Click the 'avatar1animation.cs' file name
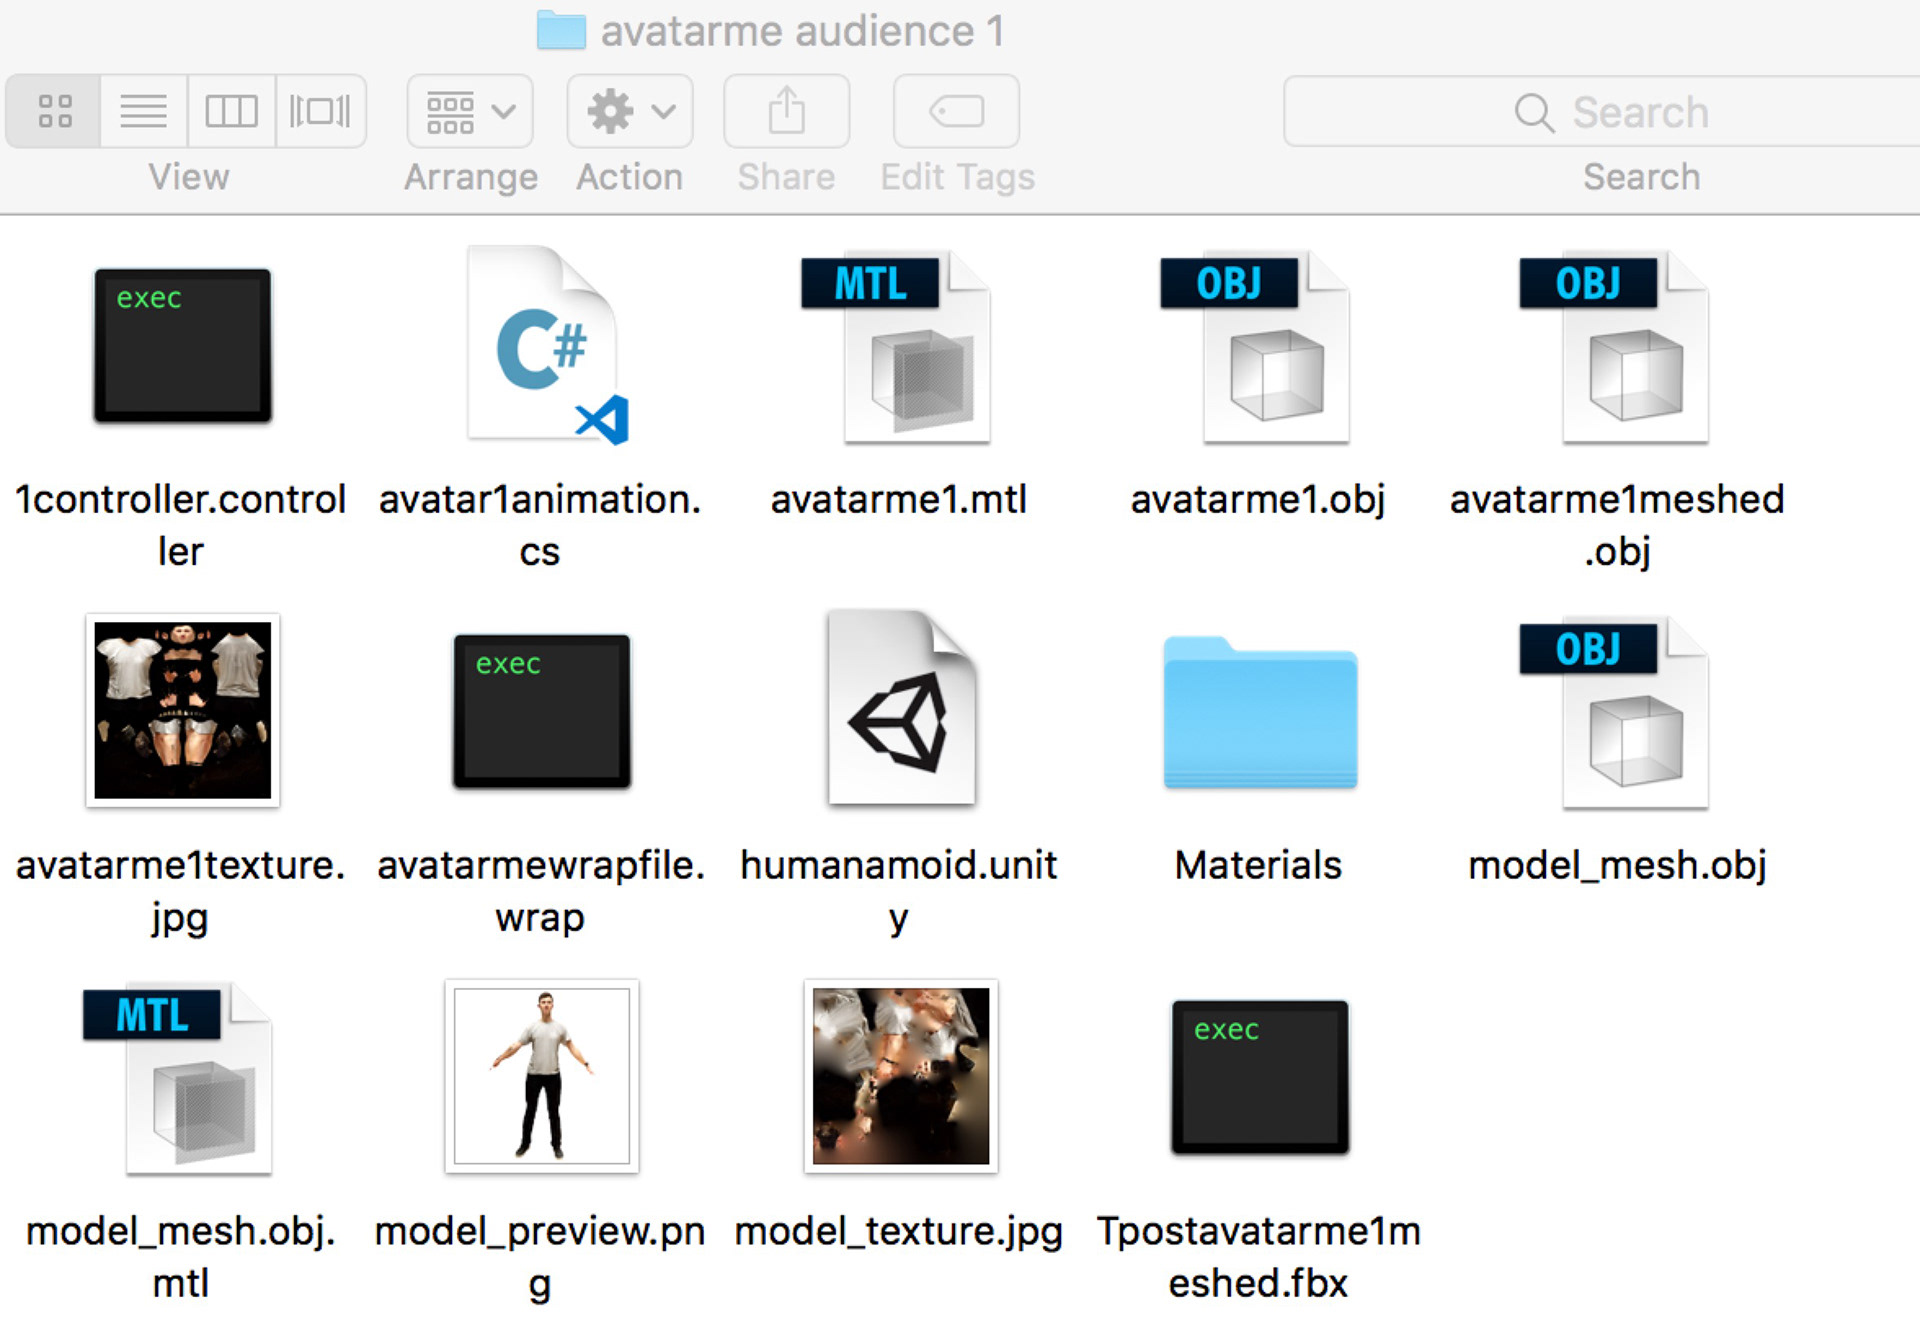Screen dimensions: 1920x1336 pyautogui.click(x=540, y=525)
